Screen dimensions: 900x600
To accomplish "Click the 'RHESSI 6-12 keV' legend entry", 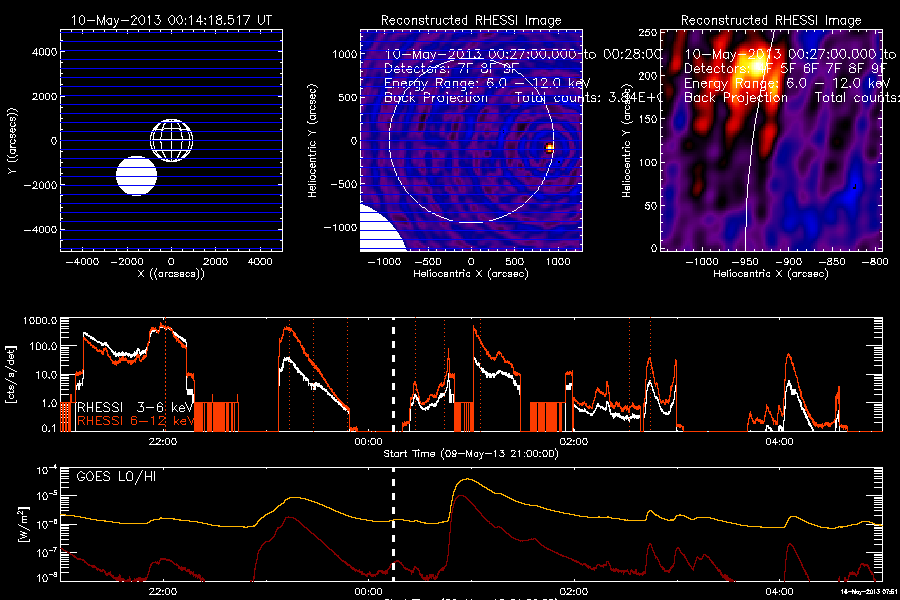I will coord(136,421).
